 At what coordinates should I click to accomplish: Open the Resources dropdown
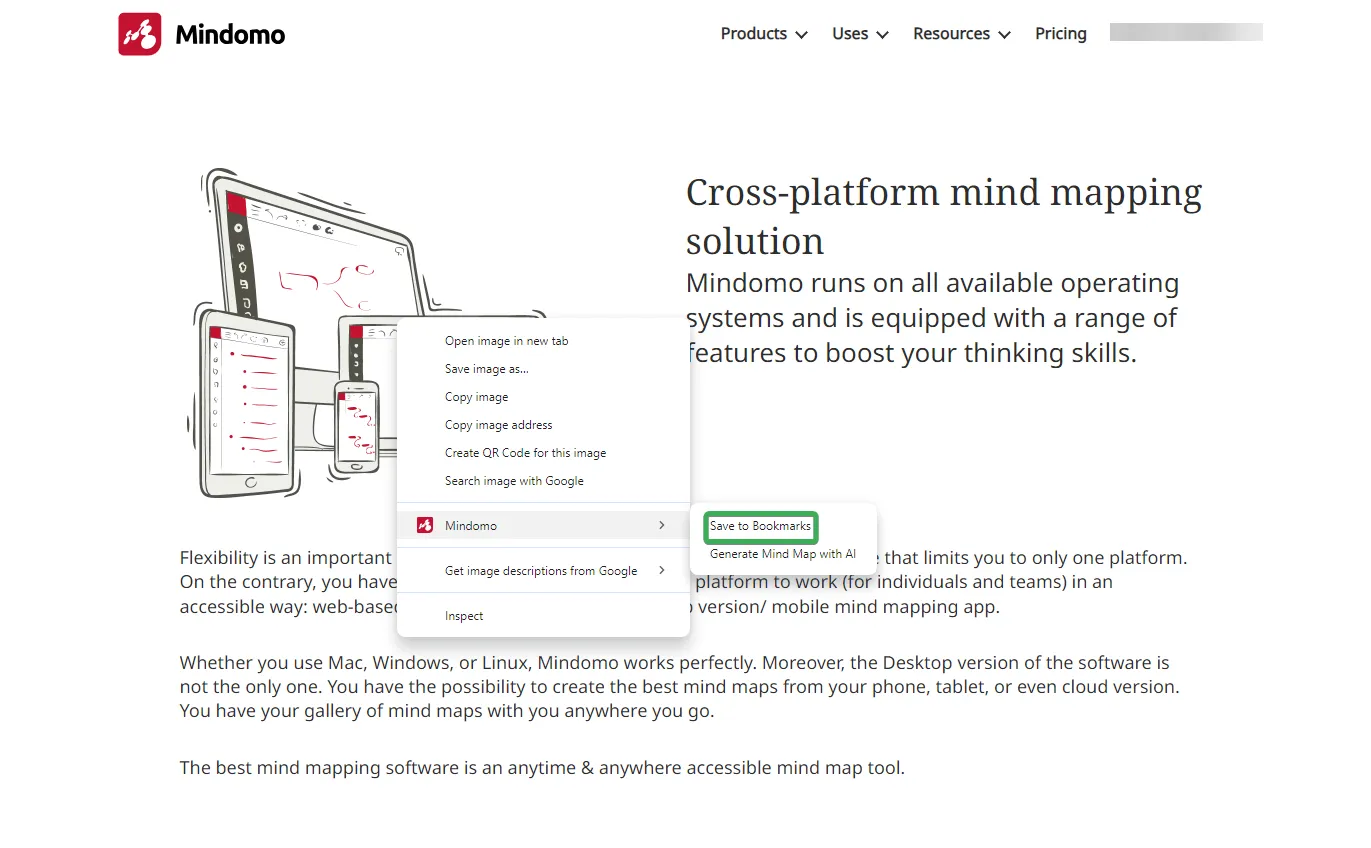click(962, 34)
